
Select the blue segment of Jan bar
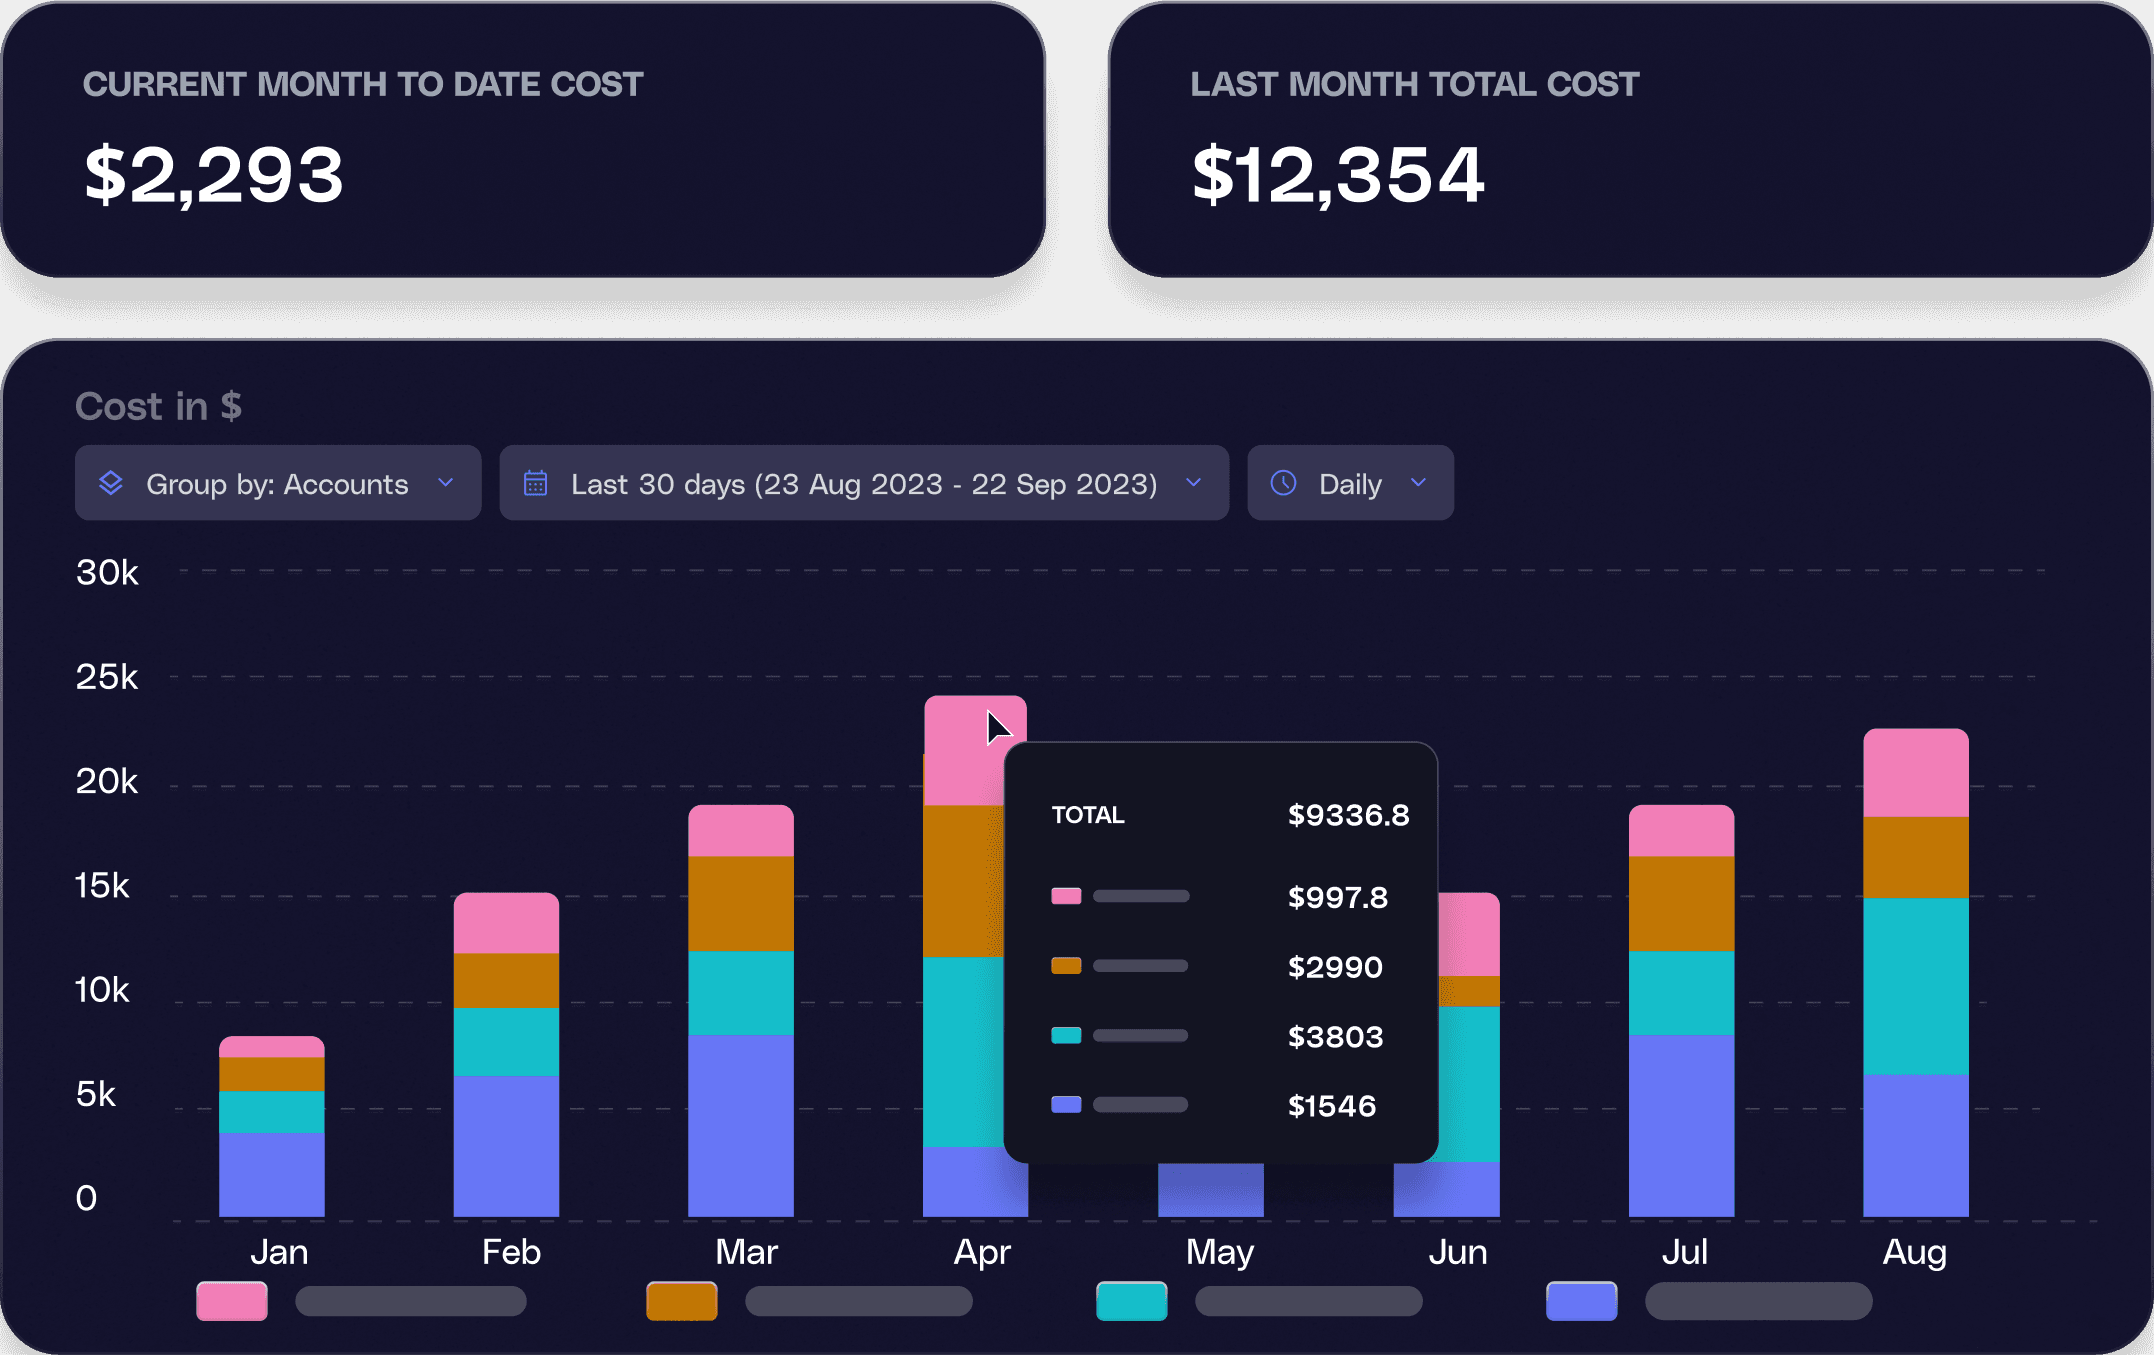point(272,1174)
